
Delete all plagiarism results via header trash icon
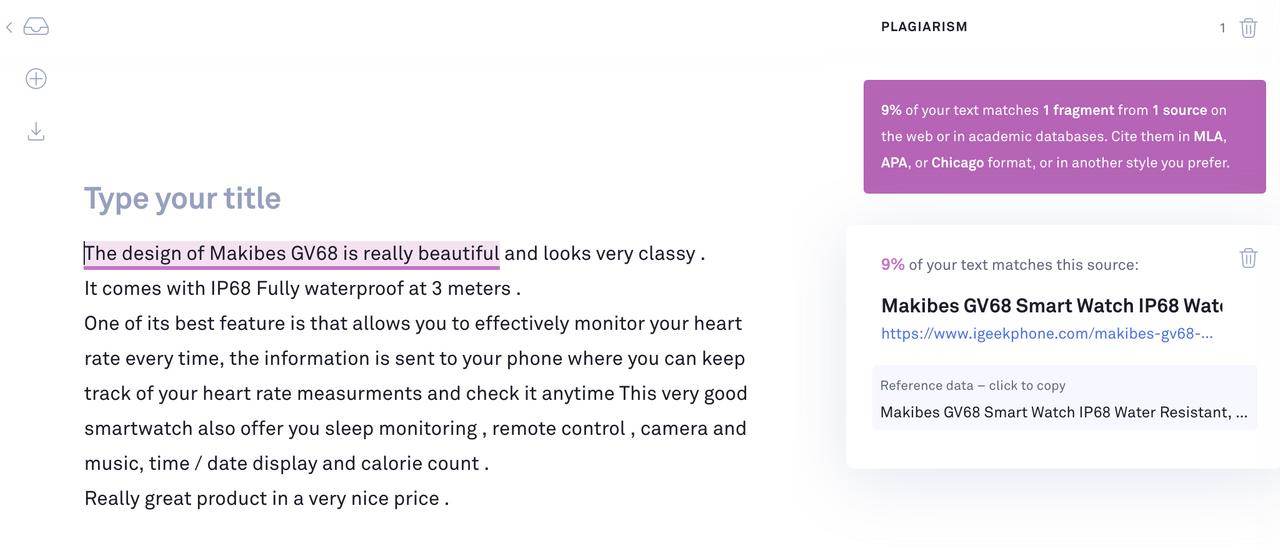[1248, 28]
